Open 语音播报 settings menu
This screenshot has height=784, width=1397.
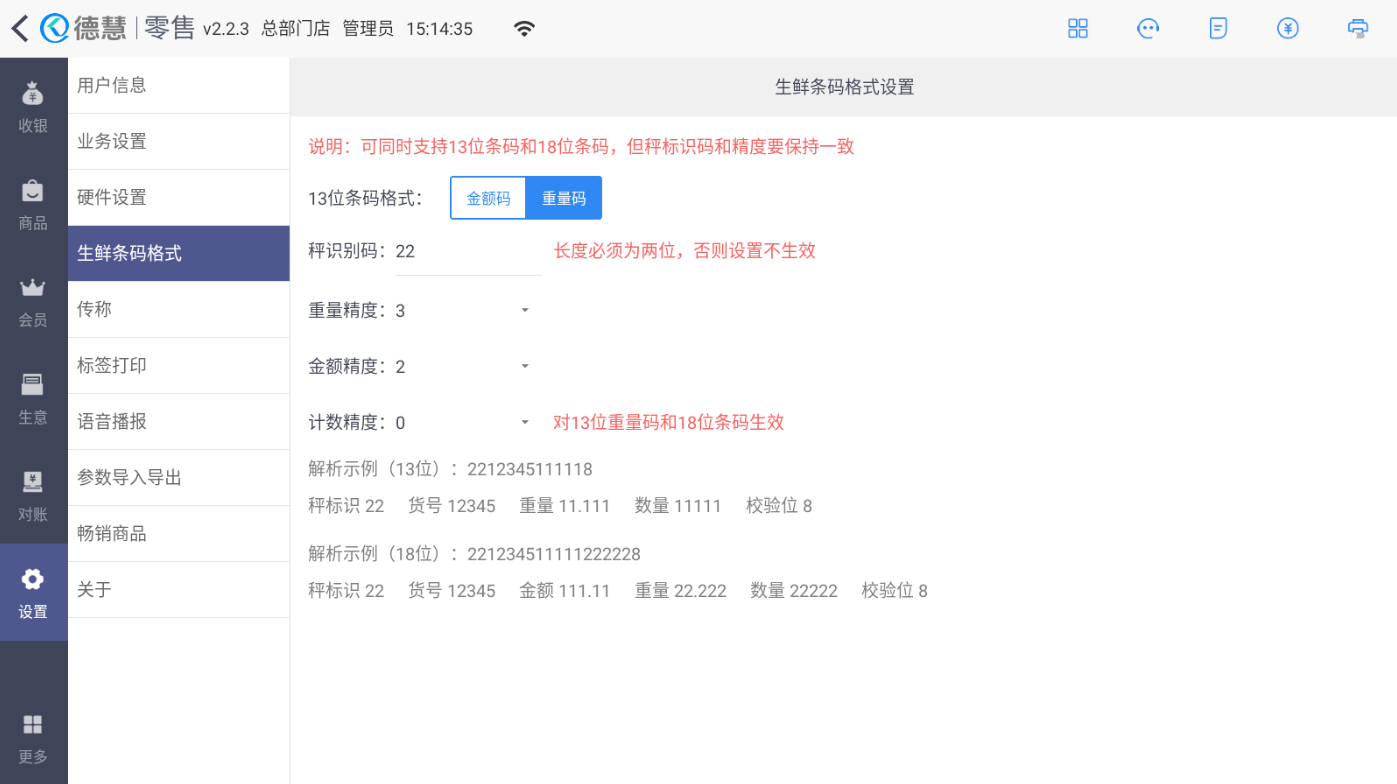179,421
